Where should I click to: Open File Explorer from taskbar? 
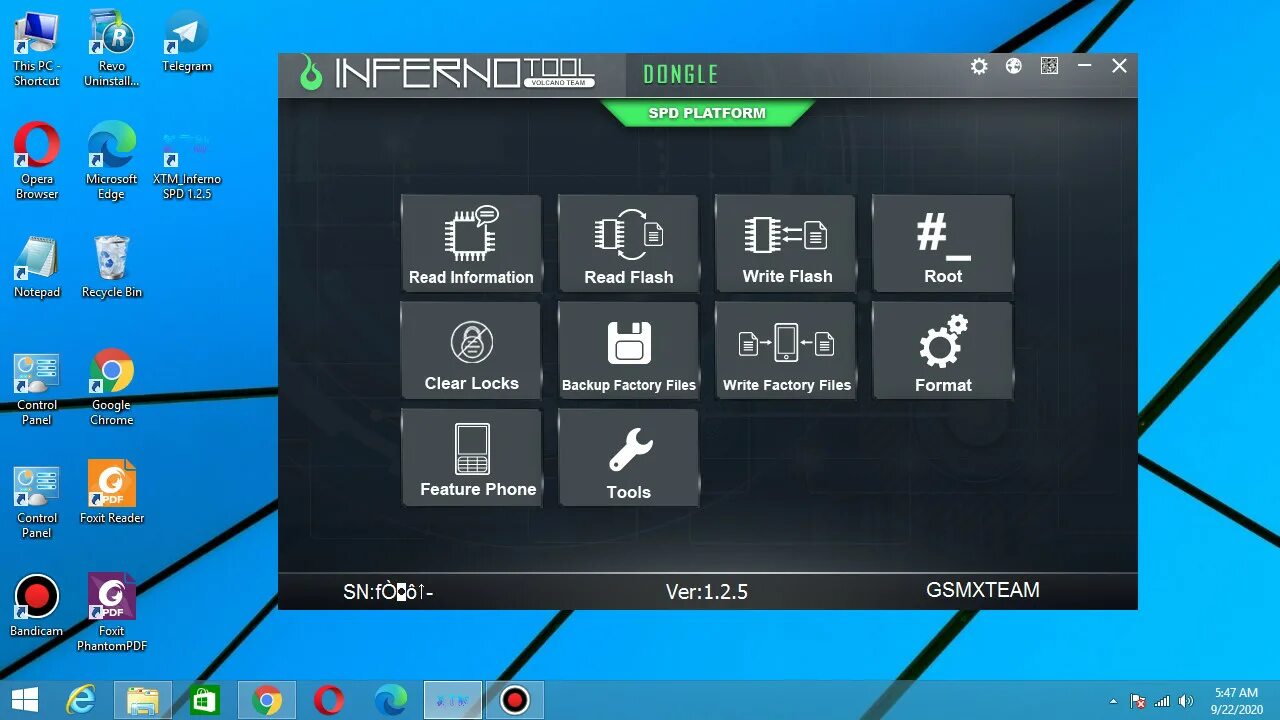pyautogui.click(x=143, y=700)
